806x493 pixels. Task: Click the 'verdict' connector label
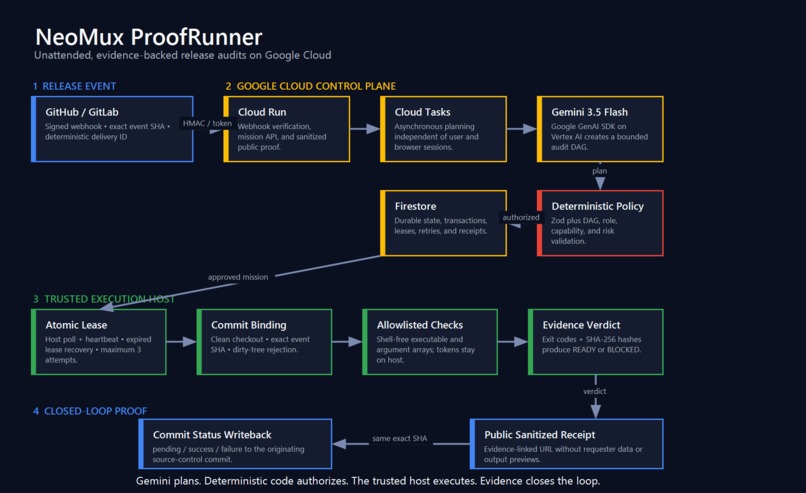(595, 391)
